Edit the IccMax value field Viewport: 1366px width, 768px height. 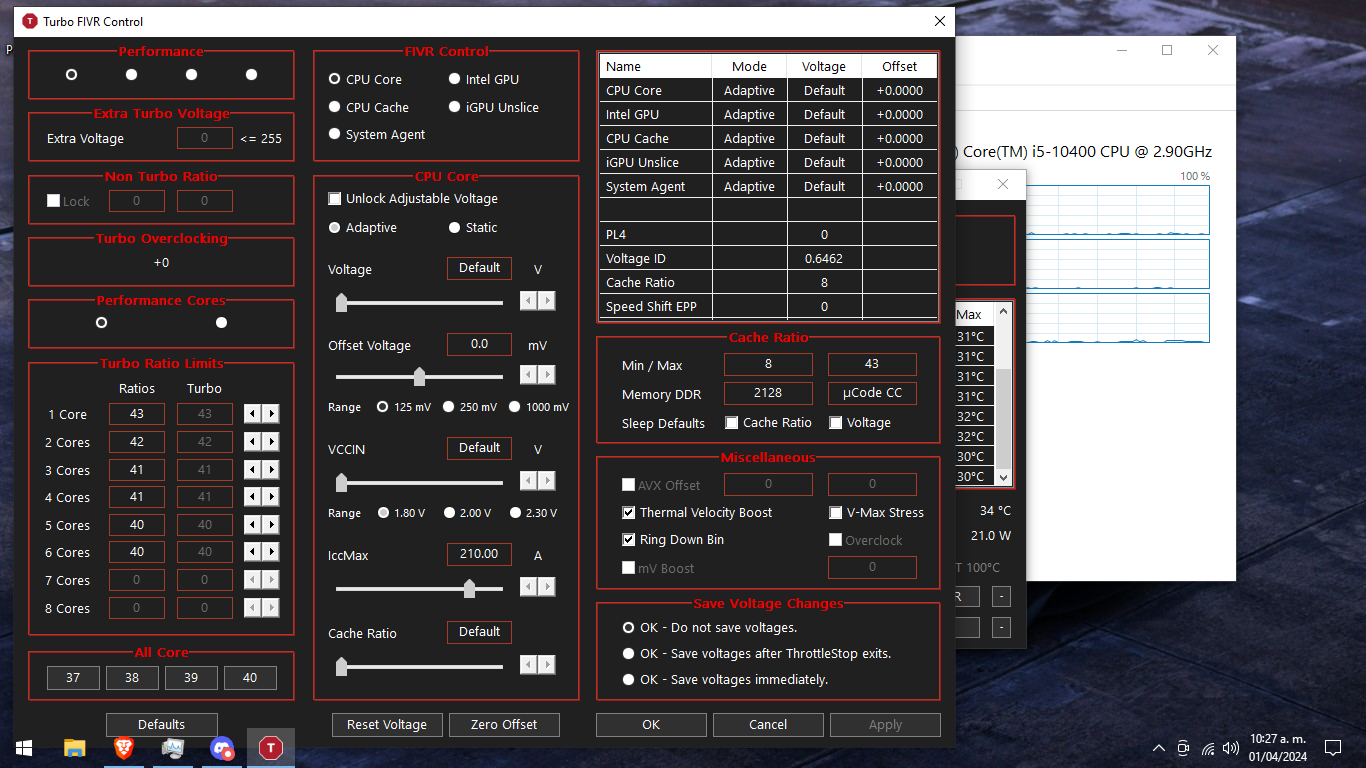(479, 554)
